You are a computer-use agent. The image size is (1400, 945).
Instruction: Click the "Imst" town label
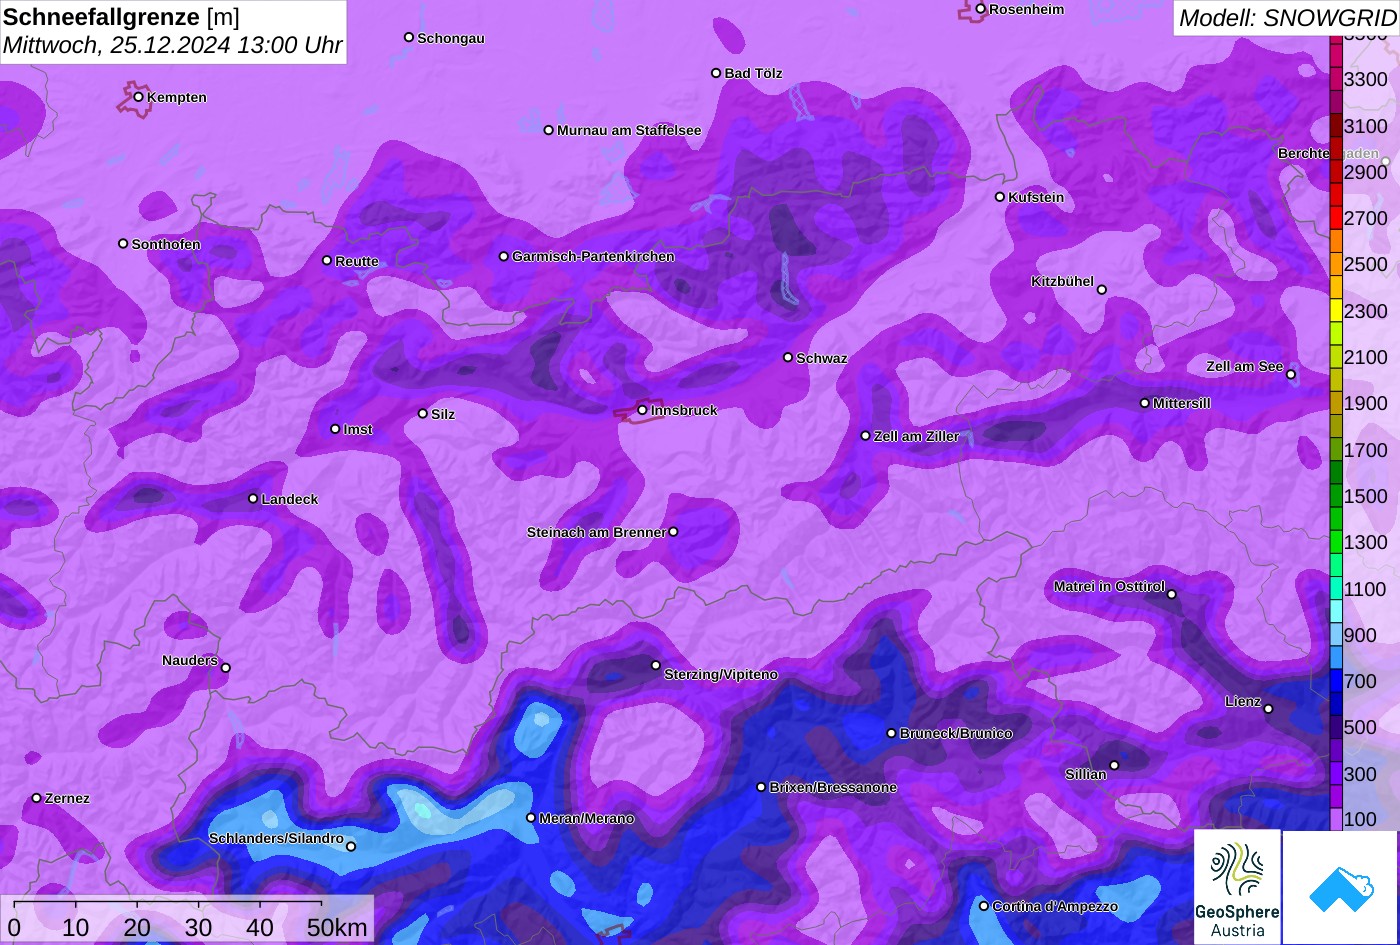tap(358, 429)
